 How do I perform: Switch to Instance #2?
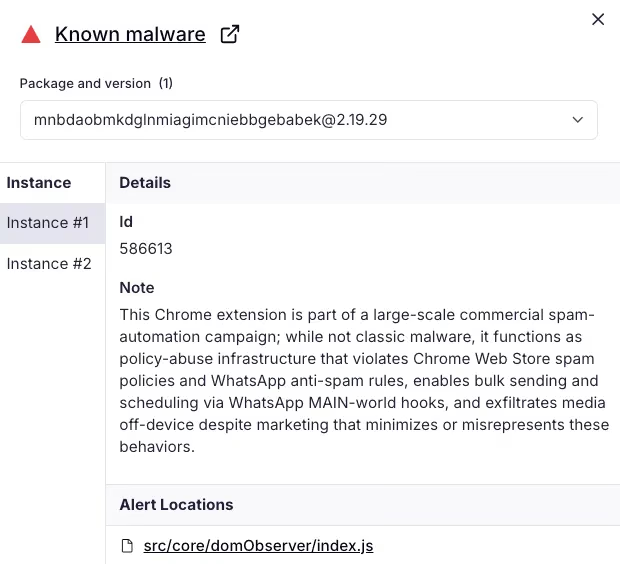coord(49,264)
